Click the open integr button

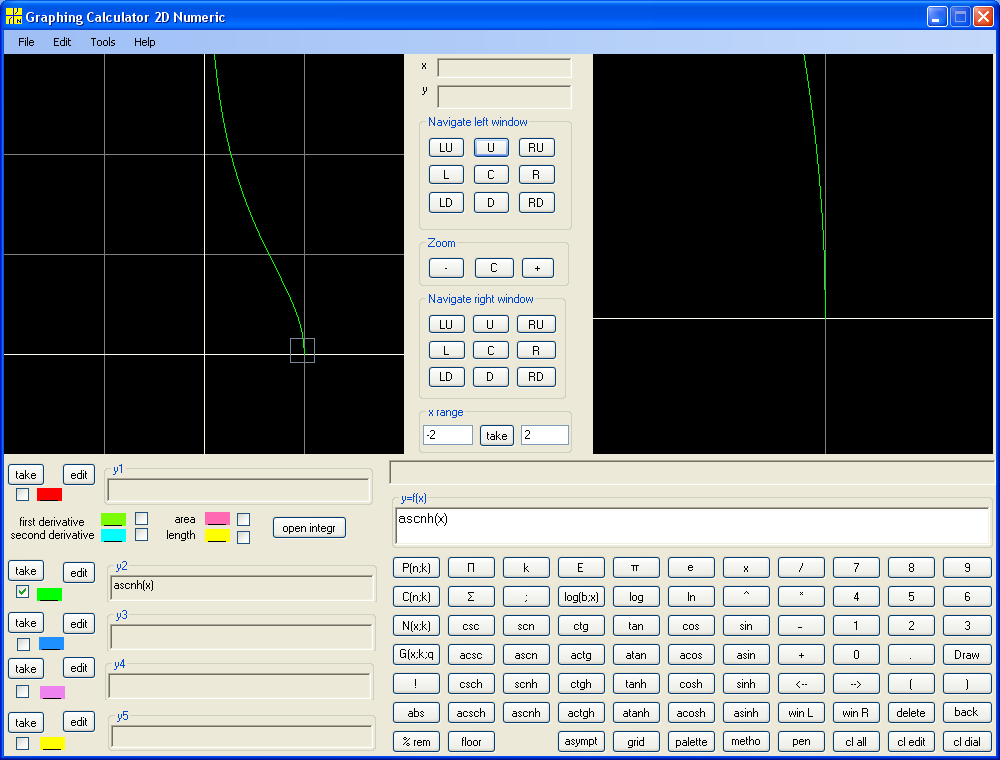(x=309, y=528)
